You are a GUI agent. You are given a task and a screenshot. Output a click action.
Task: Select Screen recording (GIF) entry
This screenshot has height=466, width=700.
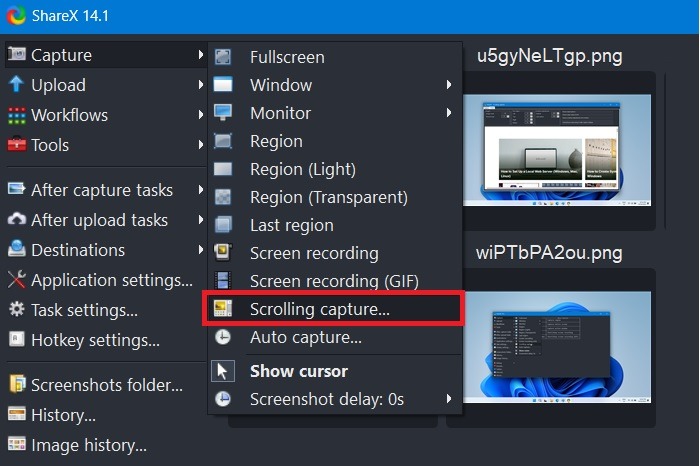(x=335, y=281)
